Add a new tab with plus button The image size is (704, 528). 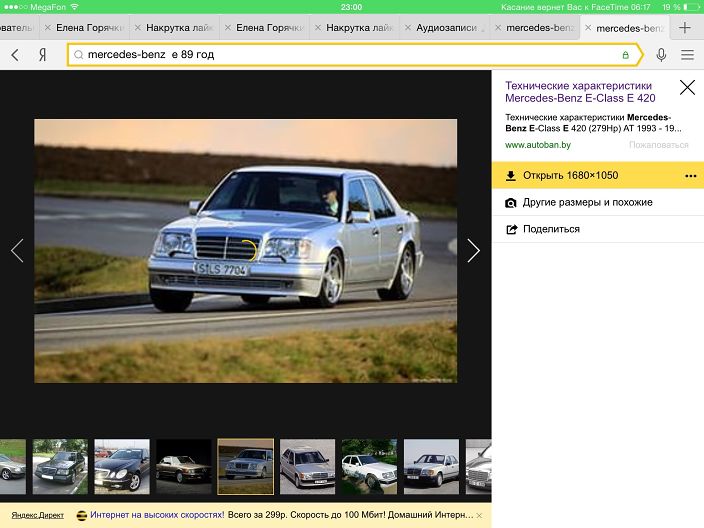[x=685, y=28]
